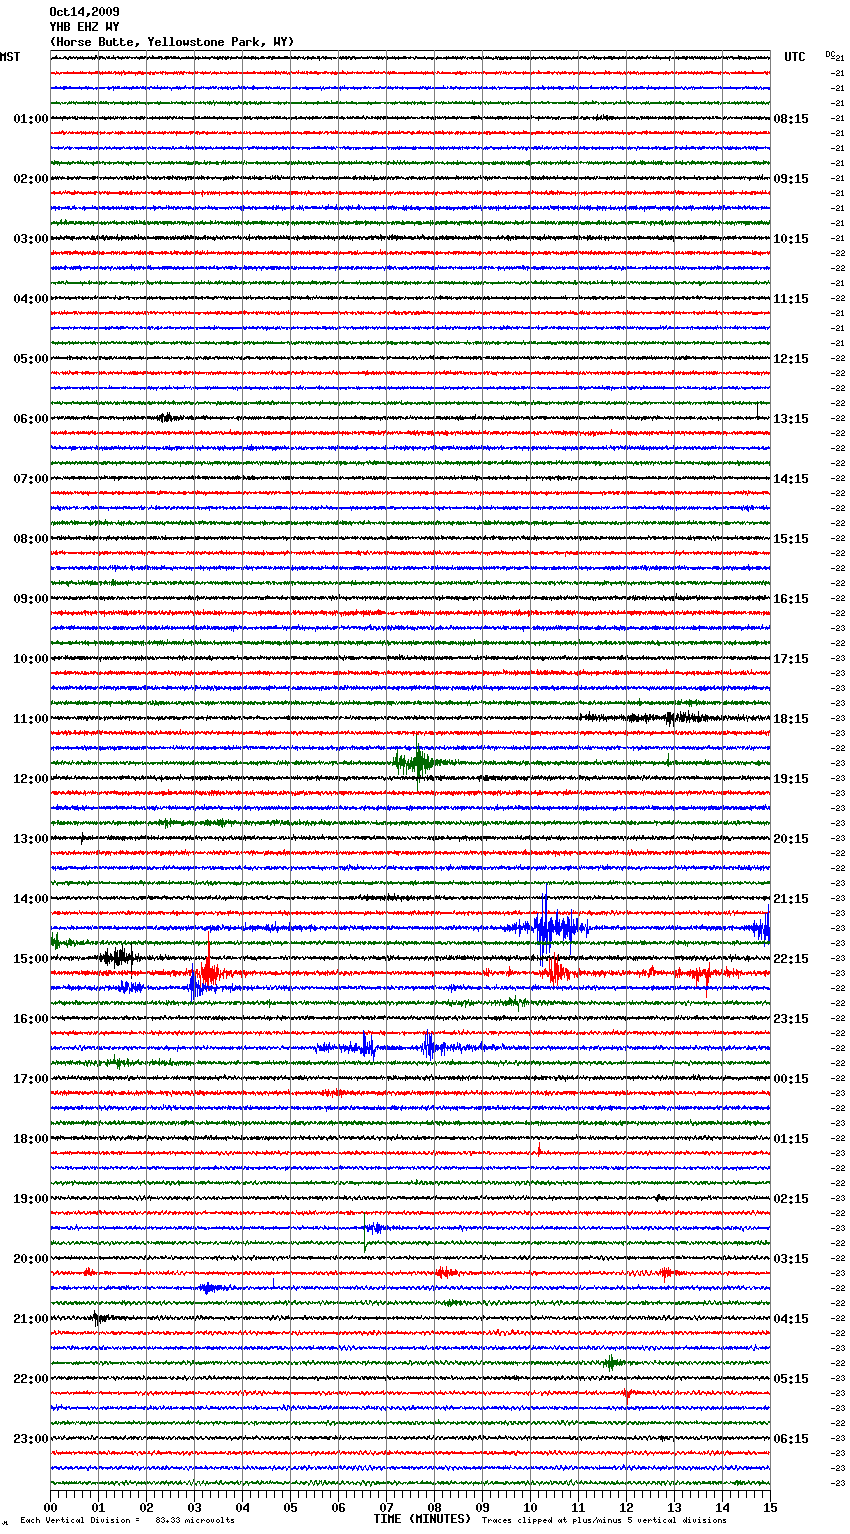The width and height of the screenshot is (850, 1534).
Task: Click the '(Horse Butte, Yellowstone Park, WY)' title
Action: click(x=172, y=42)
